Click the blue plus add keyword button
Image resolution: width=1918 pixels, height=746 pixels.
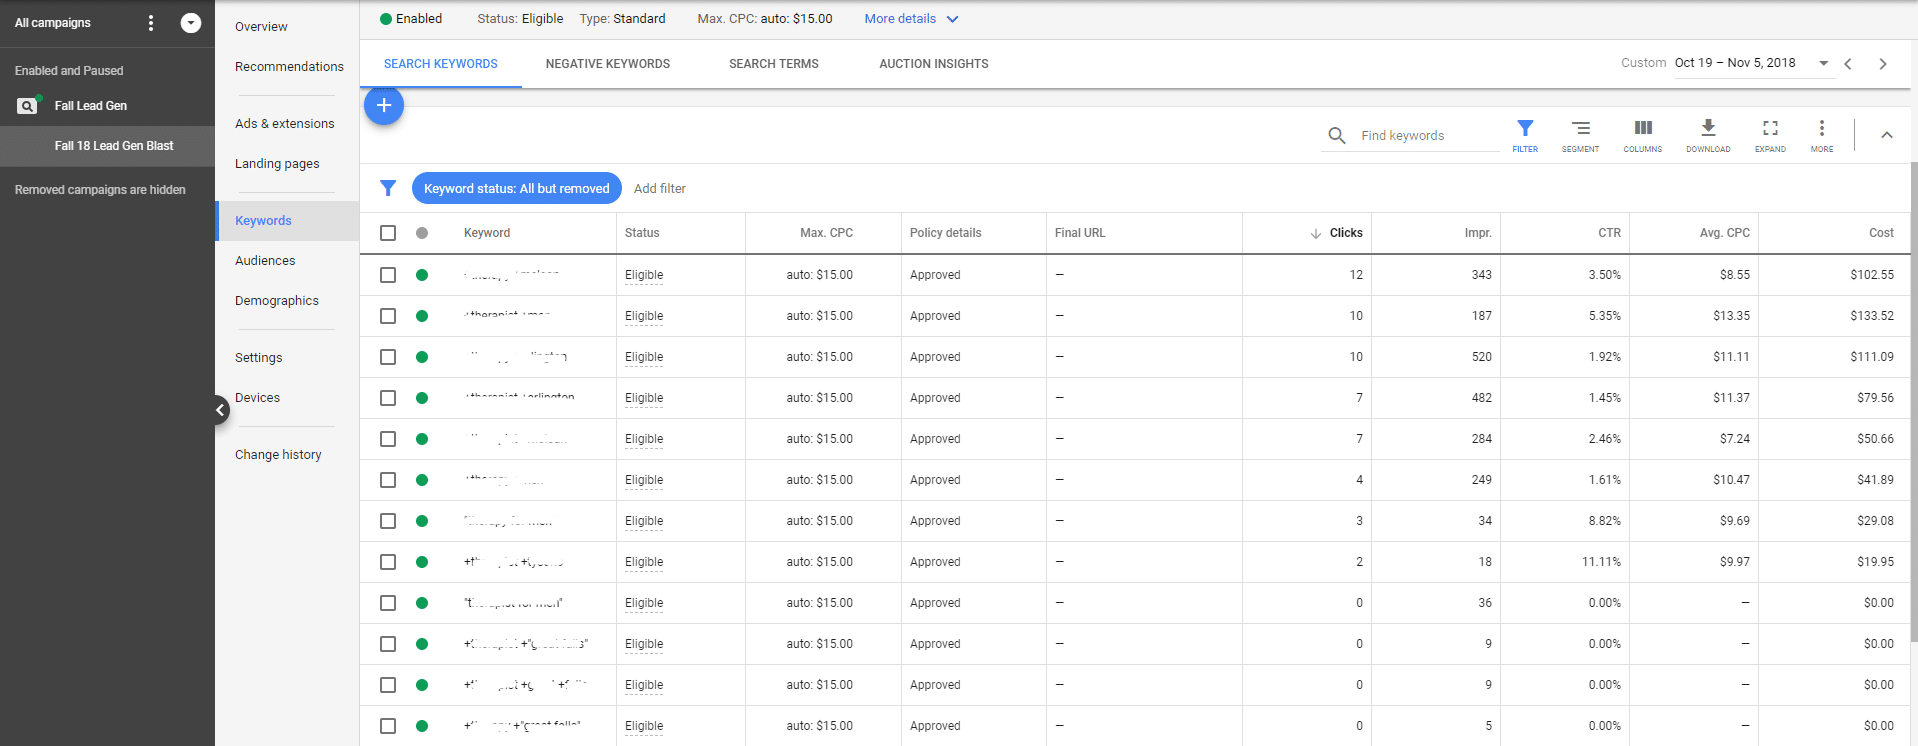(x=384, y=106)
